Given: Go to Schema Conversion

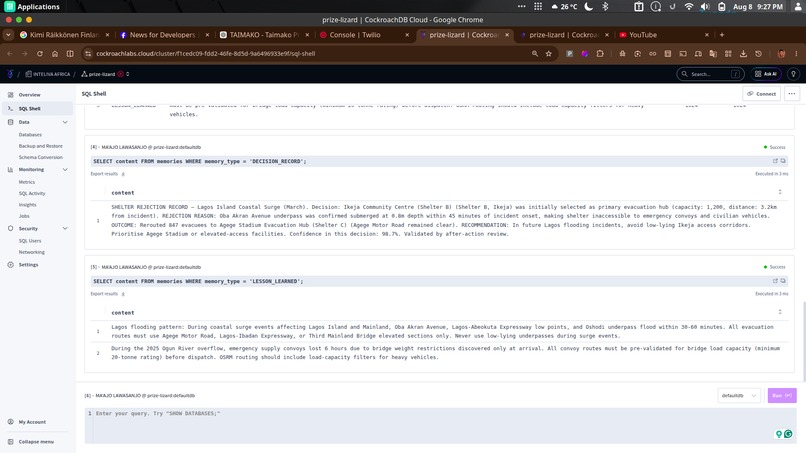Looking at the screenshot, I should pyautogui.click(x=41, y=157).
